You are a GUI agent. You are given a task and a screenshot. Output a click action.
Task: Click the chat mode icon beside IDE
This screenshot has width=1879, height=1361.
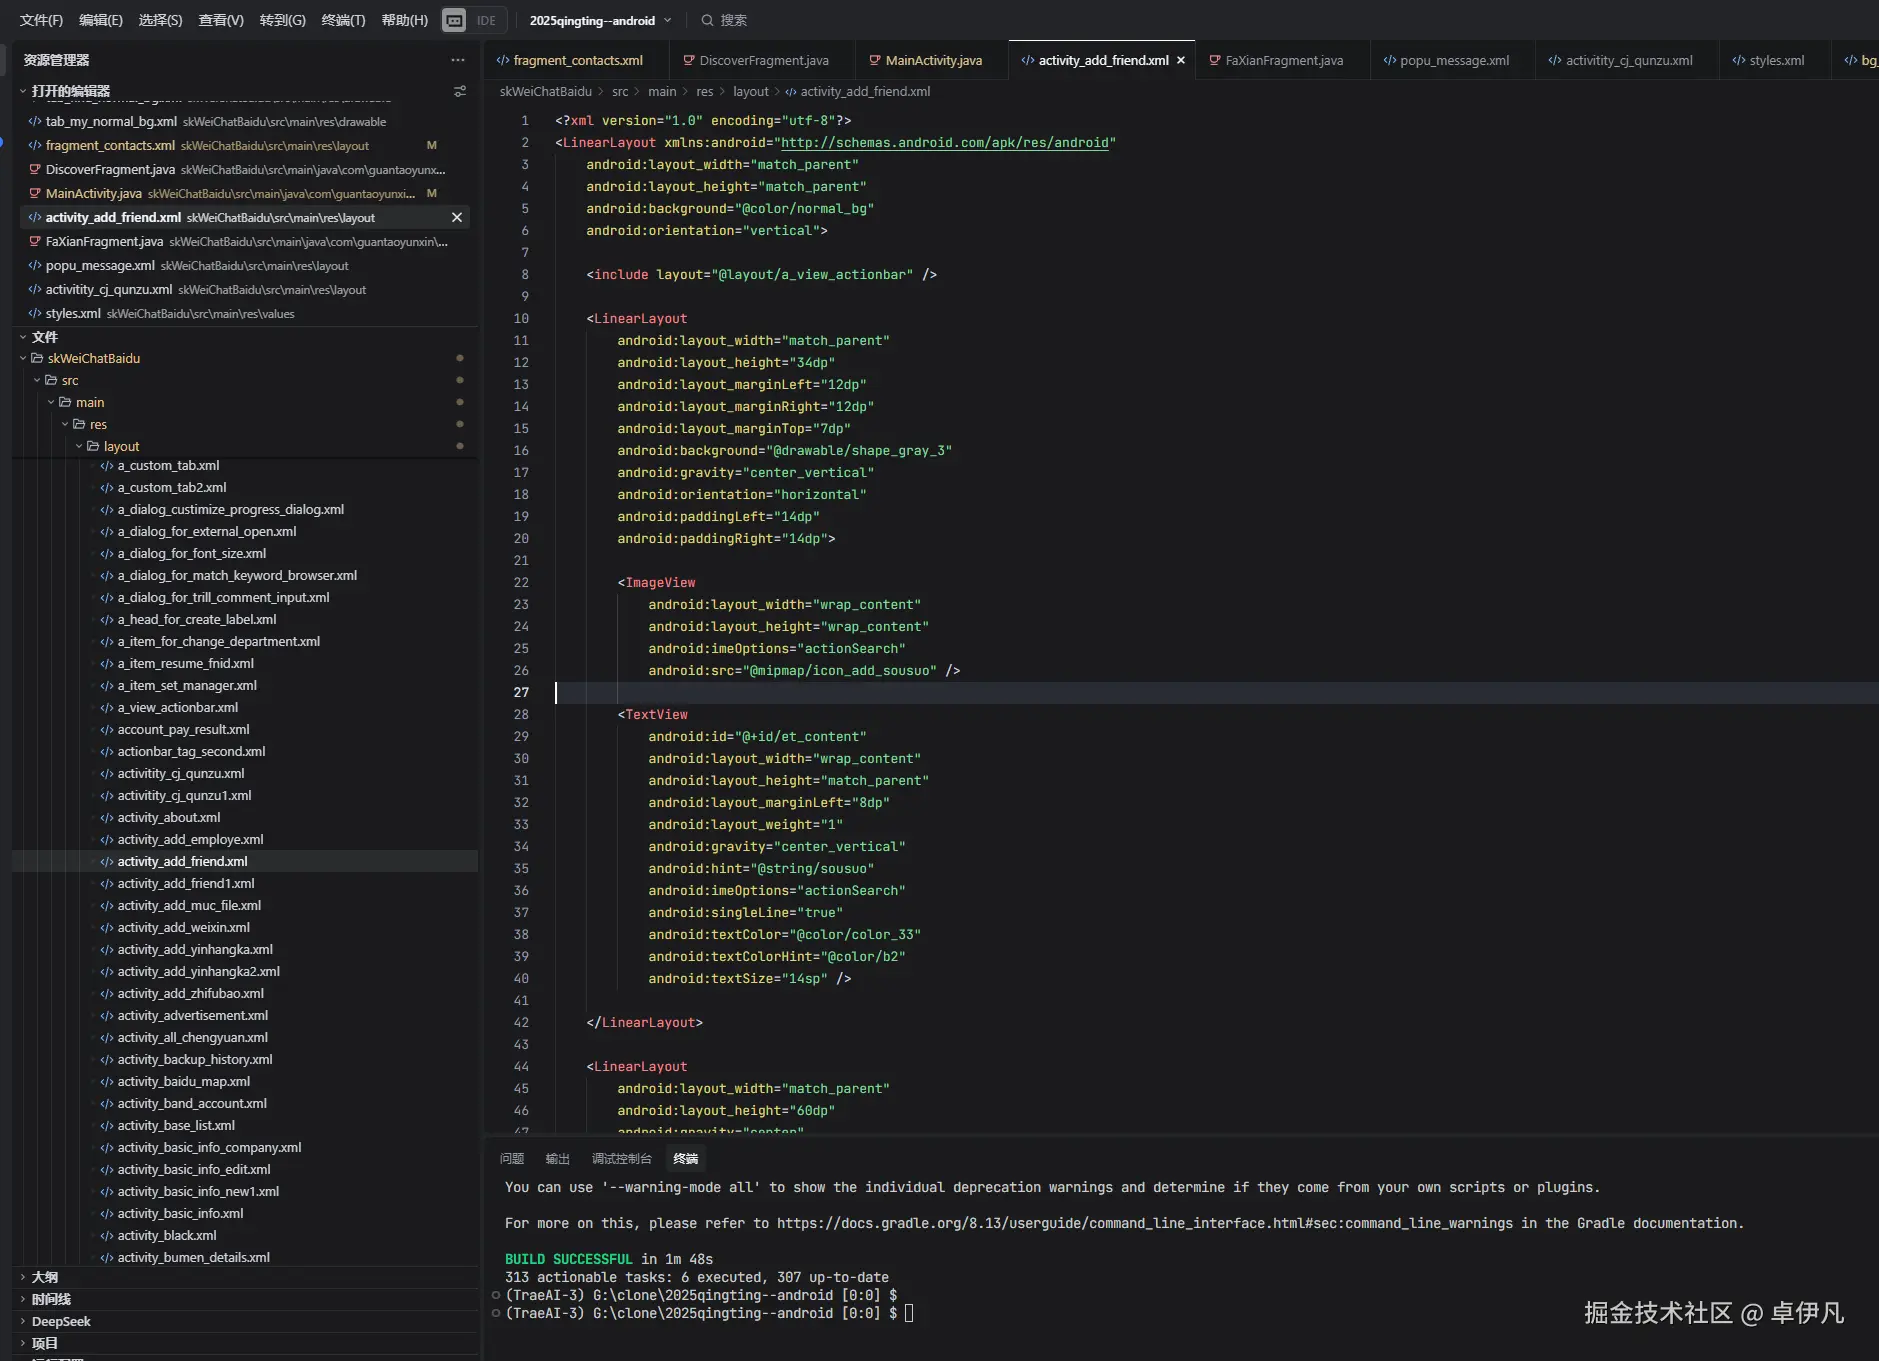point(454,20)
